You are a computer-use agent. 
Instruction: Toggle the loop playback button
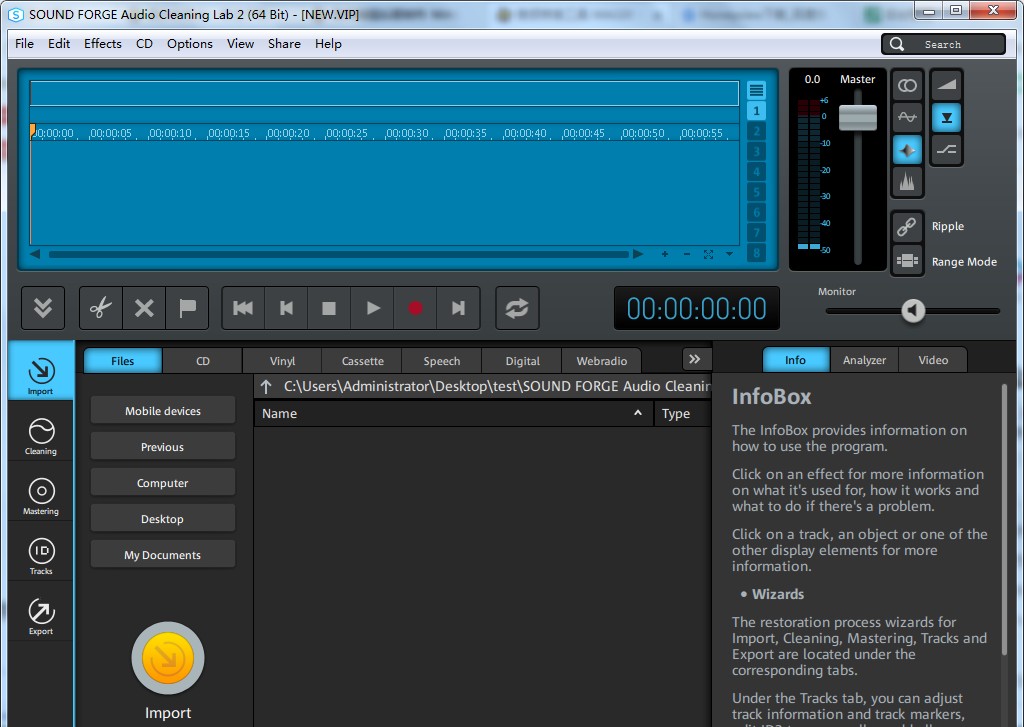517,307
